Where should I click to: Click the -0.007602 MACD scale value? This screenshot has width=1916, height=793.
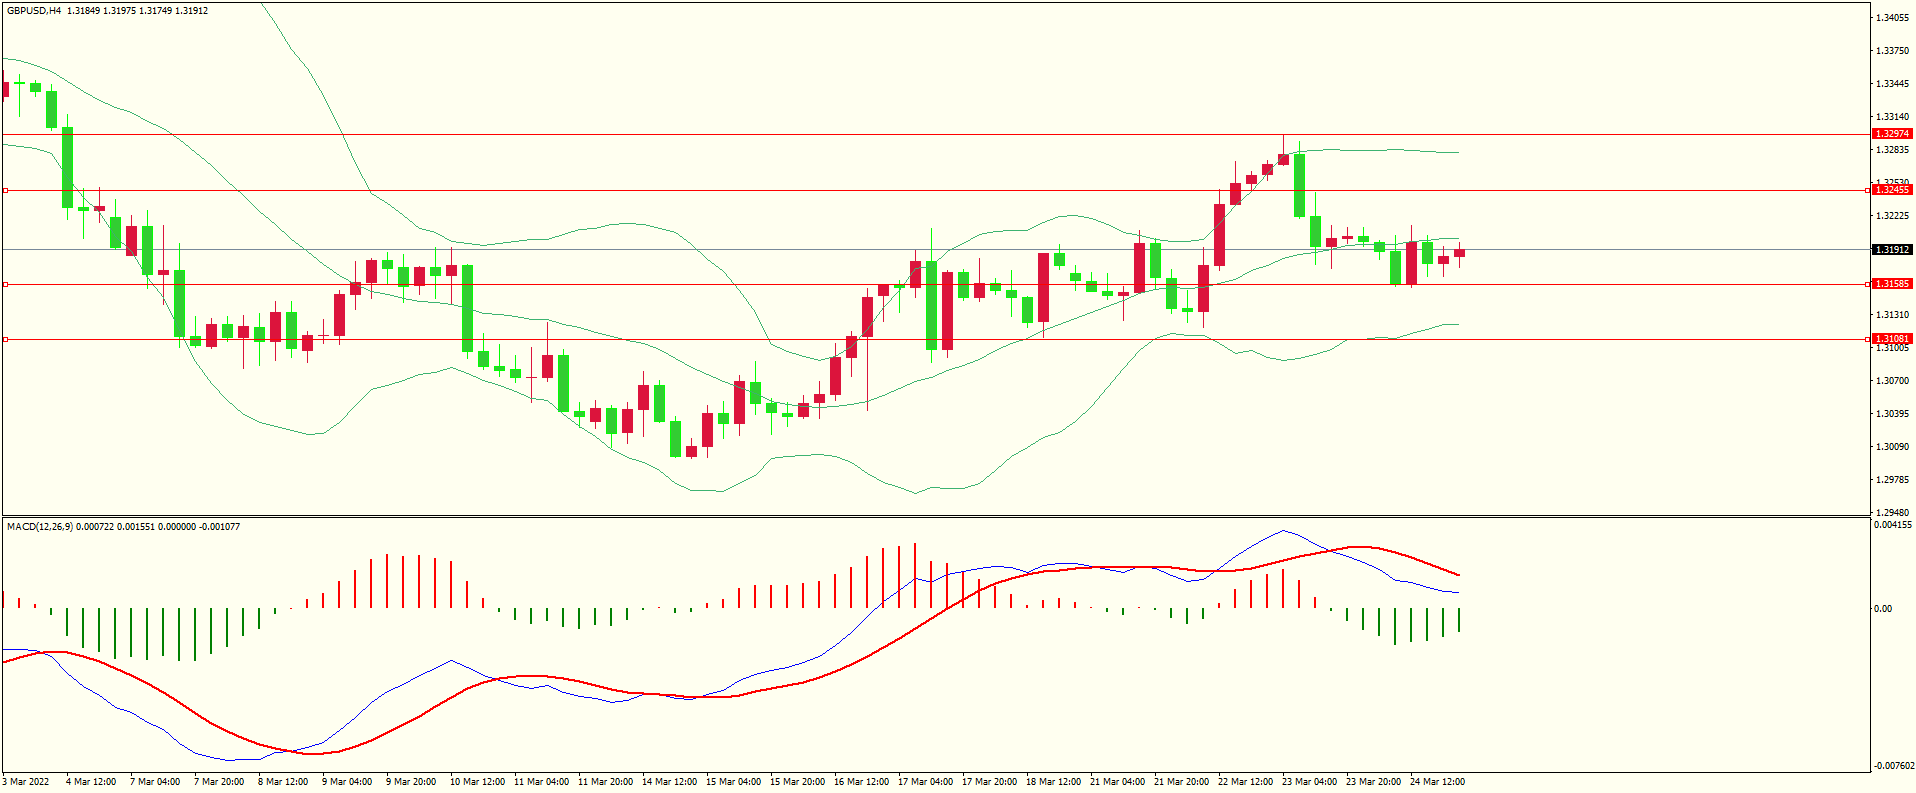tap(1893, 766)
